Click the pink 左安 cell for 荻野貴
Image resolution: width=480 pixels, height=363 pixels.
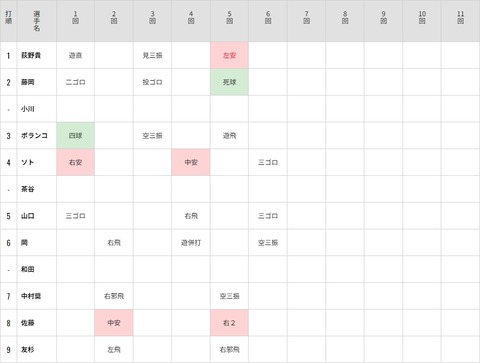coord(229,55)
